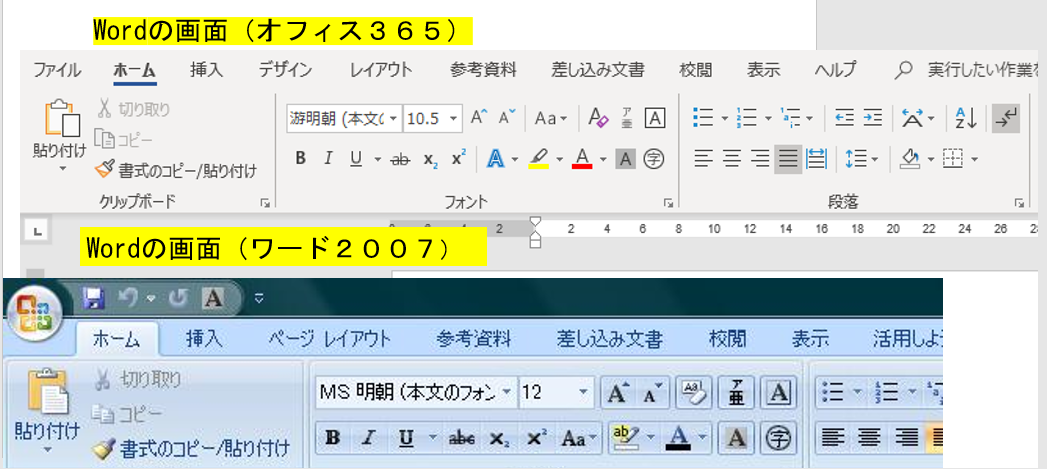
Task: Apply yellow highlight color in Office 365
Action: [x=538, y=159]
